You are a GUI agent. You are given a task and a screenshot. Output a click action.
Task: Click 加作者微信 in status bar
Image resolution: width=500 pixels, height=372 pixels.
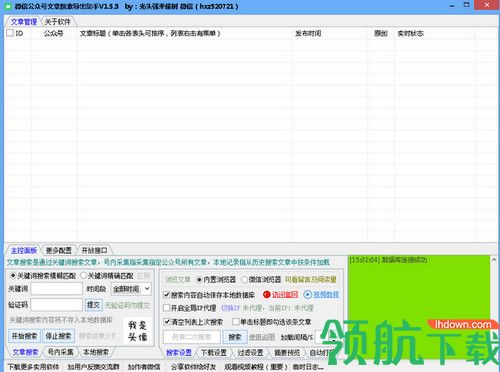tap(144, 367)
